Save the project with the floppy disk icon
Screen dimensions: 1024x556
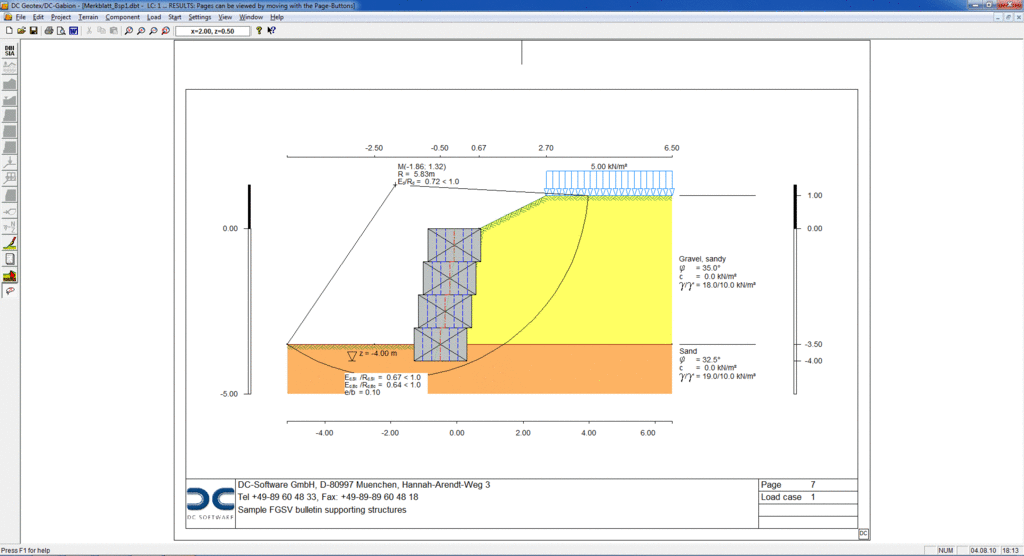(x=33, y=31)
